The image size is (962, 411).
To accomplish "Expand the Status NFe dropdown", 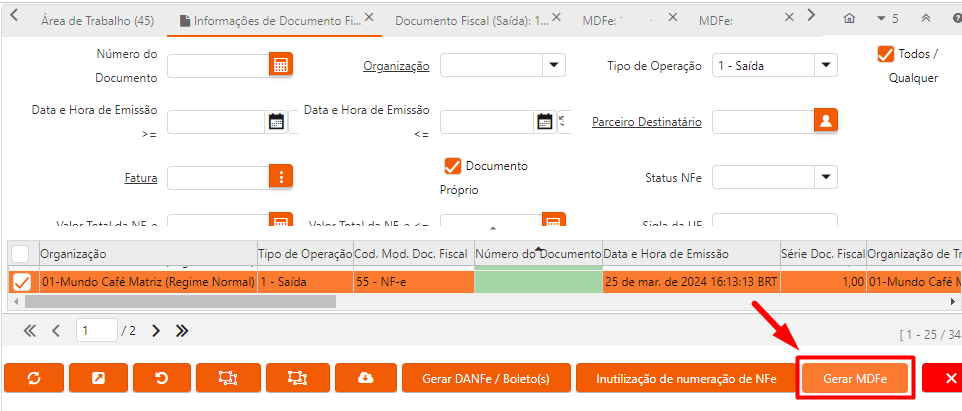I will pos(825,177).
